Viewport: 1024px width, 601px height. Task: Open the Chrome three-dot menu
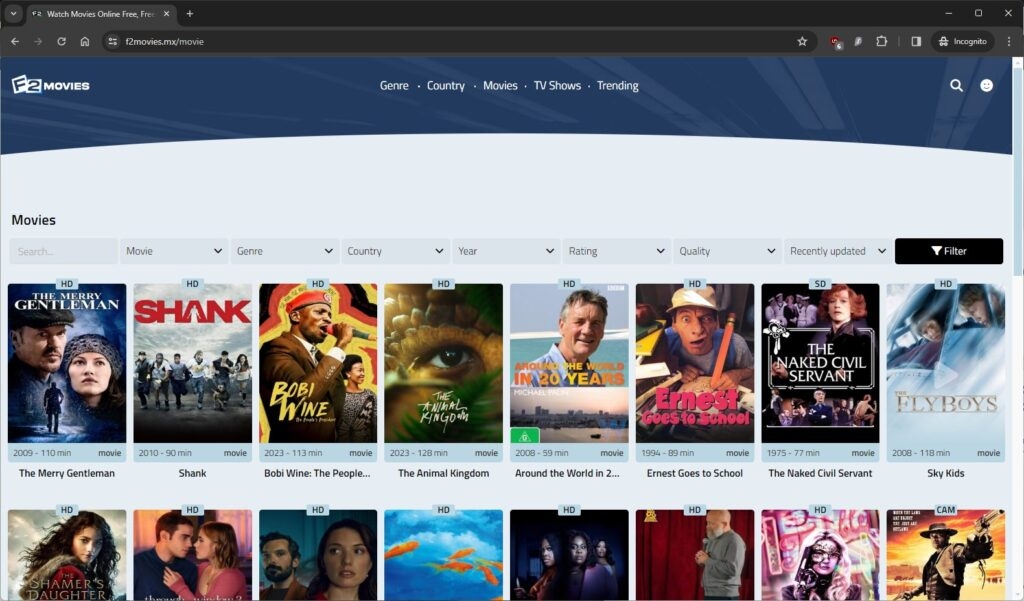(1009, 41)
